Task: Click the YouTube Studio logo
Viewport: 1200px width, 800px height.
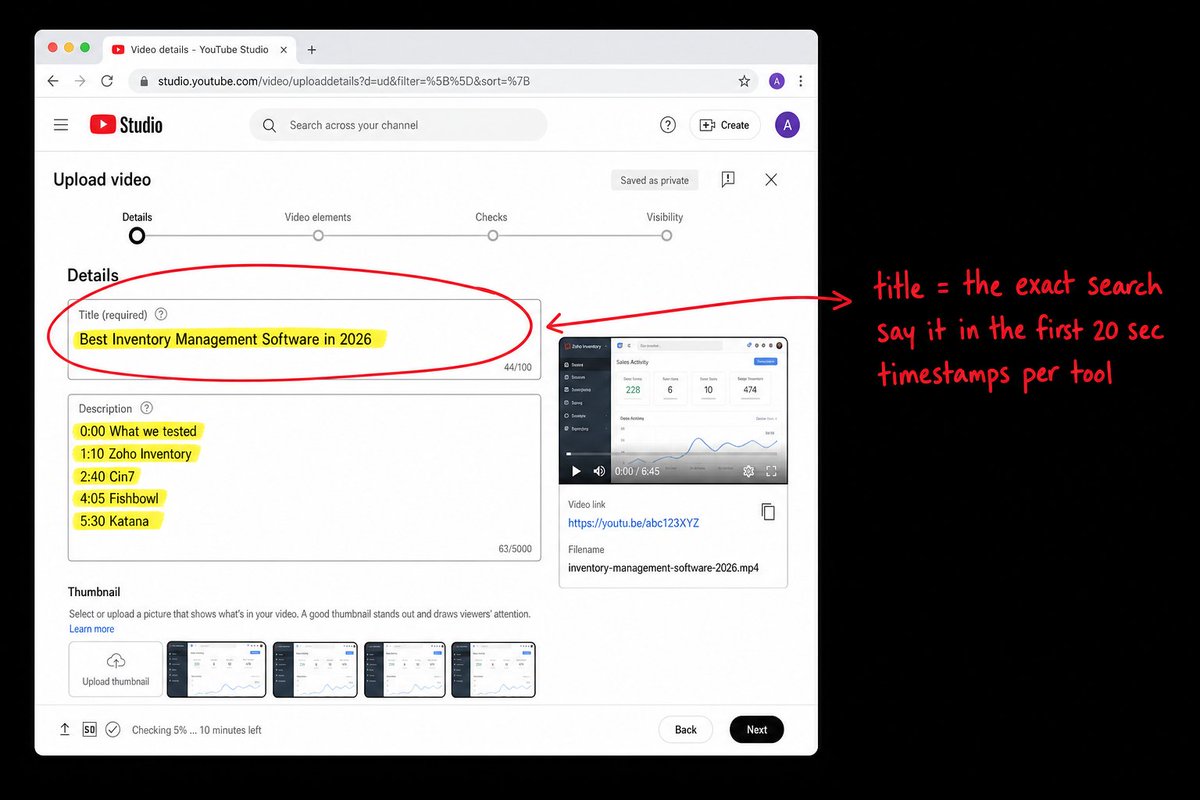Action: click(126, 125)
